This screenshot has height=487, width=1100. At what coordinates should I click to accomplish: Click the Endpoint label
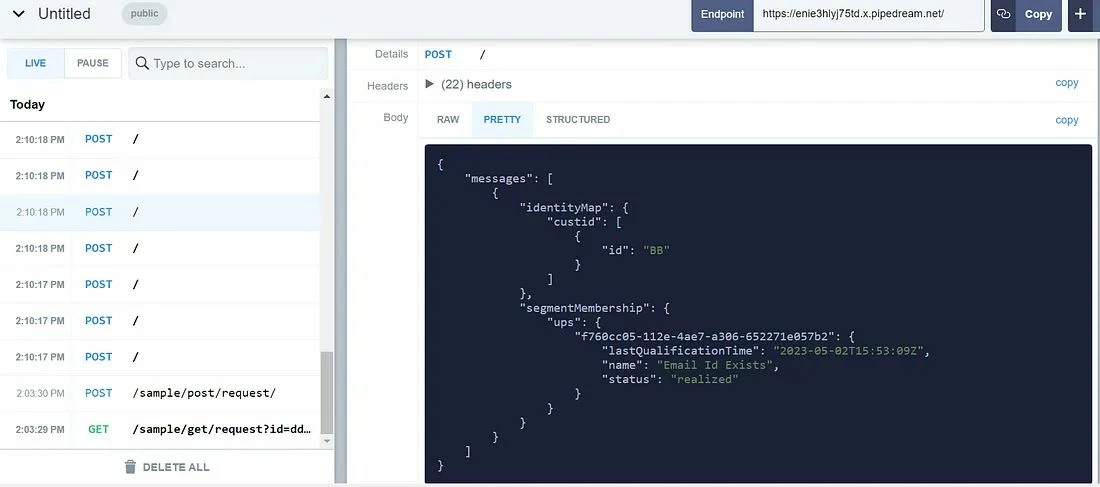click(x=723, y=15)
